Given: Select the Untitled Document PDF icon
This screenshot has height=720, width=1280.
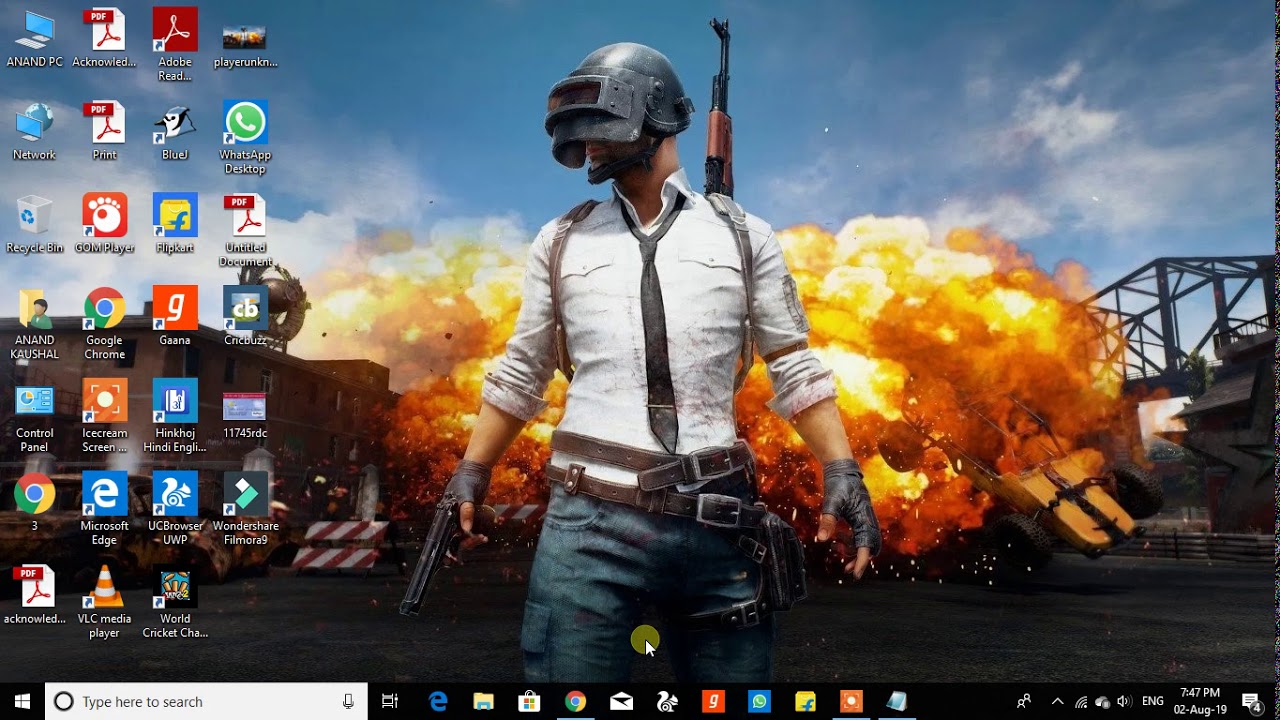Looking at the screenshot, I should (x=245, y=231).
